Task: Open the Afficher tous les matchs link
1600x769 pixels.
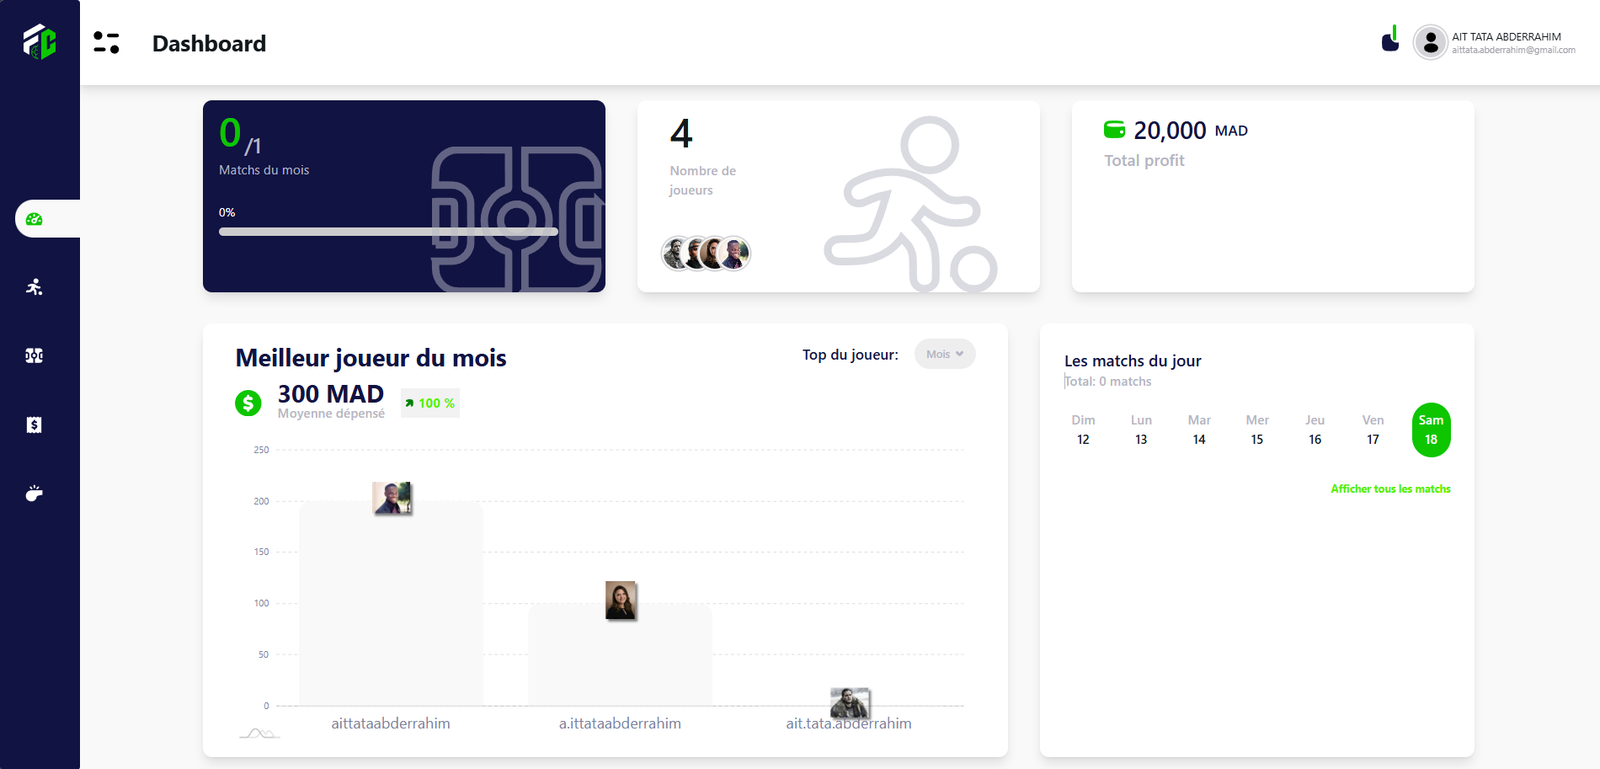Action: pyautogui.click(x=1390, y=489)
